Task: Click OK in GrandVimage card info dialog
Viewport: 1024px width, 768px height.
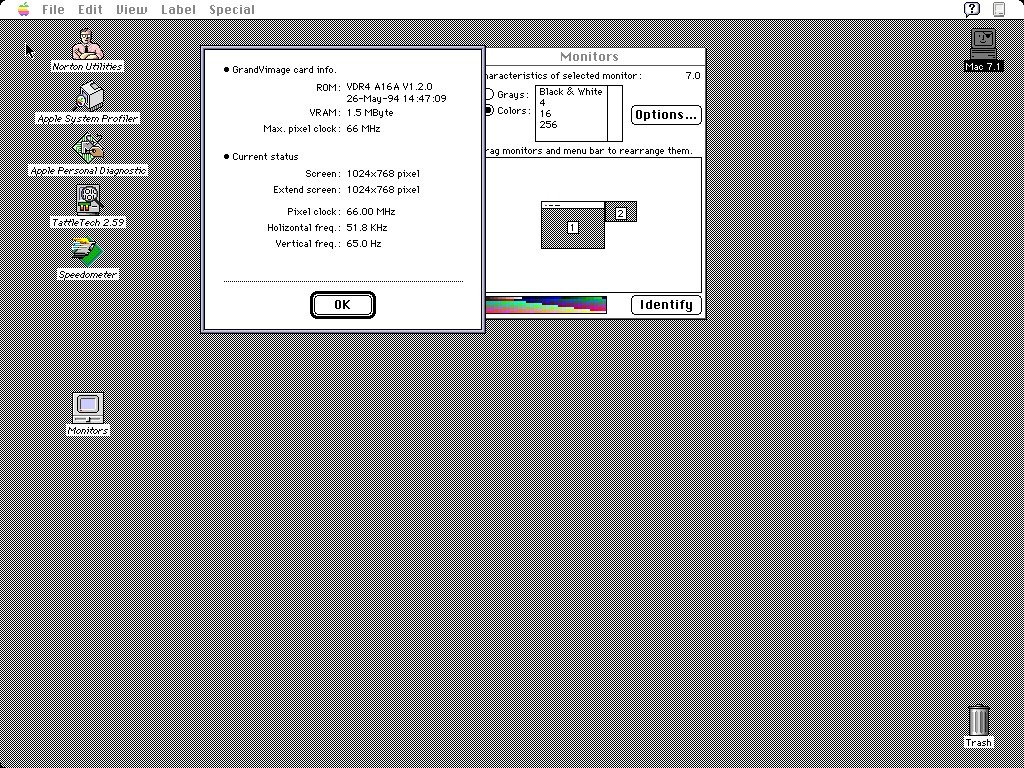Action: [x=342, y=305]
